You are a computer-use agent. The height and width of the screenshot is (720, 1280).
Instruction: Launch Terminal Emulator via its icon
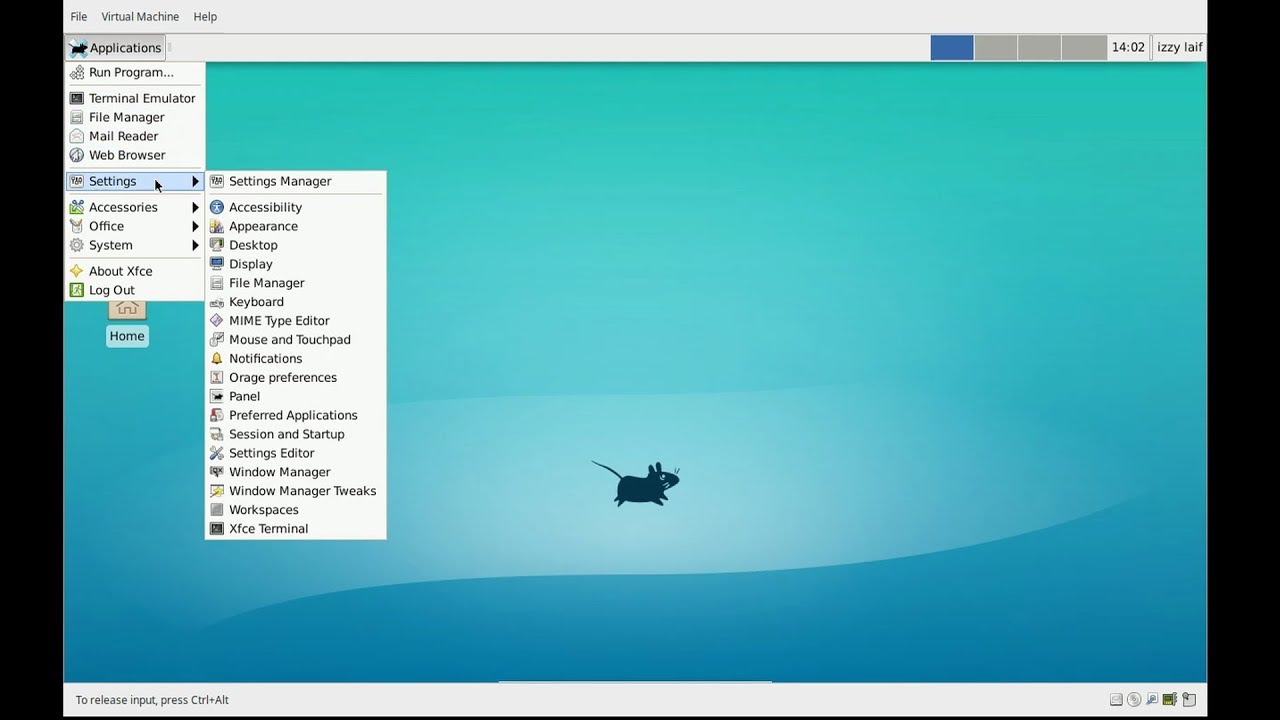click(77, 98)
